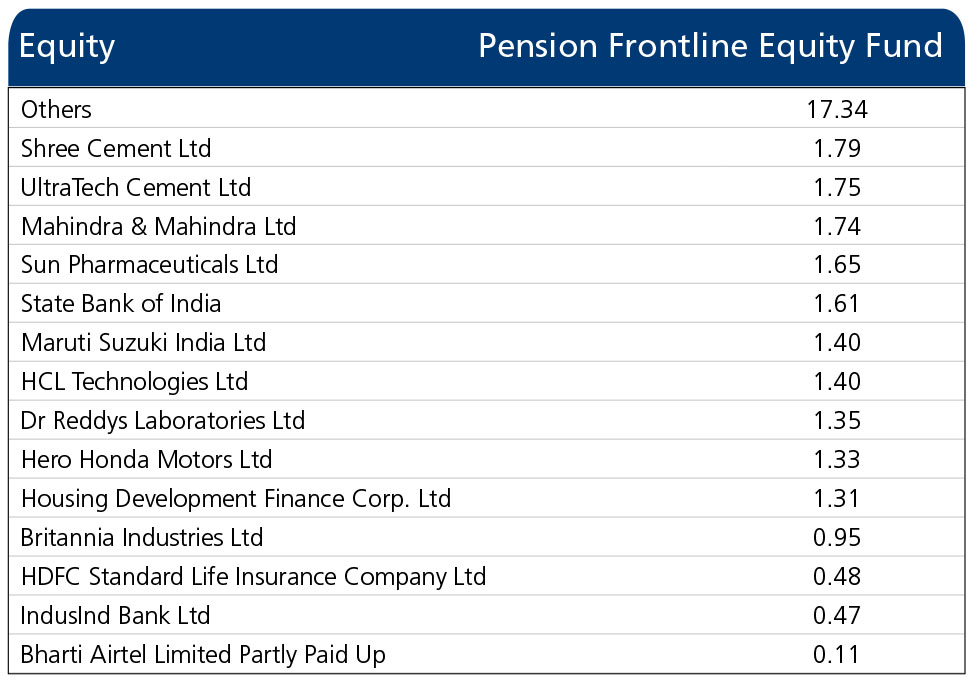Viewport: 974px width, 681px height.
Task: Select the 17.34 value for Others
Action: coord(837,109)
